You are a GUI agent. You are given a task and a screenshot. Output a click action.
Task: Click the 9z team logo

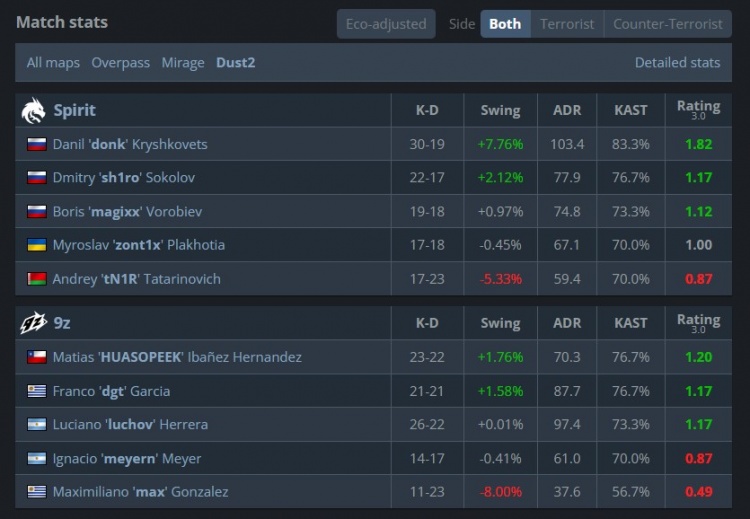pyautogui.click(x=33, y=323)
